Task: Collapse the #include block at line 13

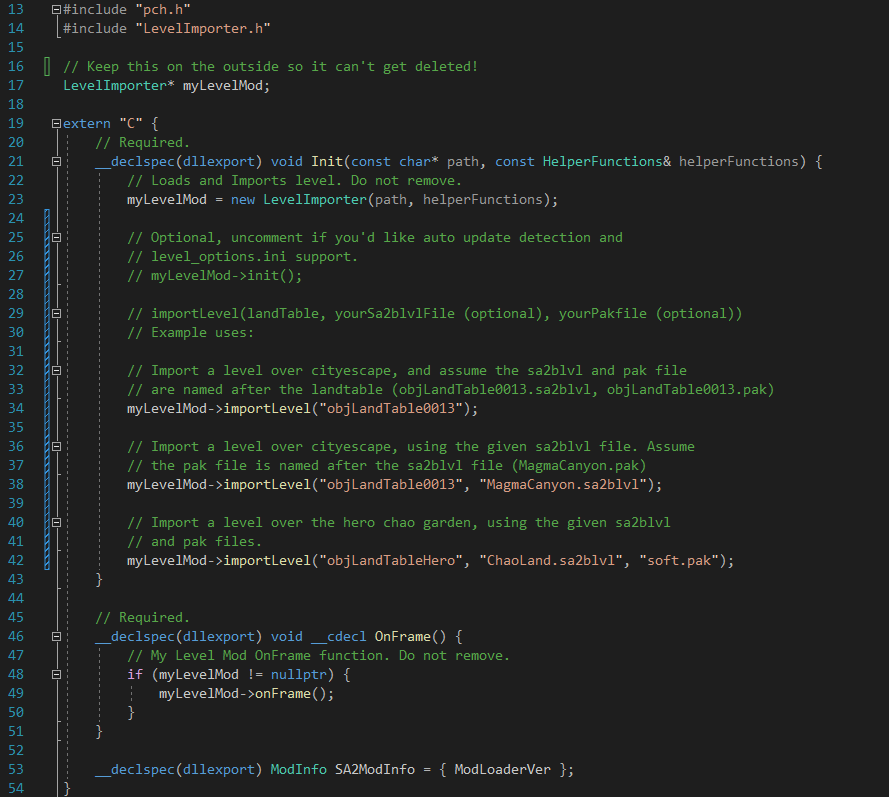Action: [56, 10]
